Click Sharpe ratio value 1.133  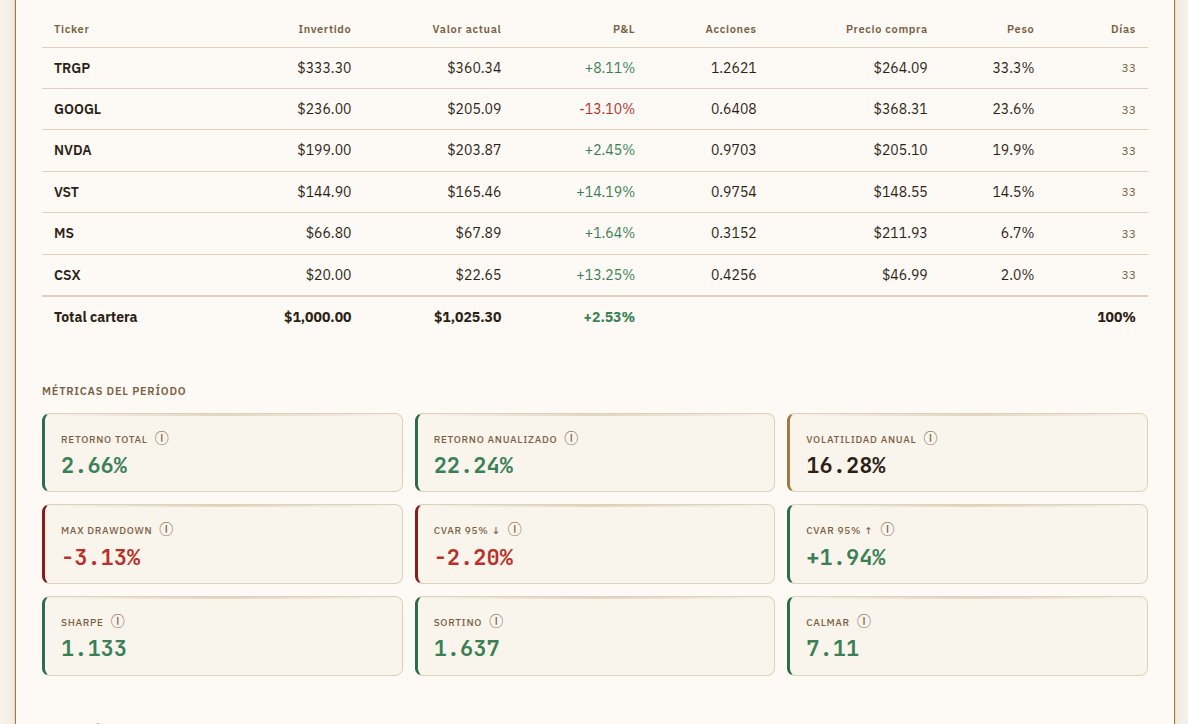click(x=94, y=648)
